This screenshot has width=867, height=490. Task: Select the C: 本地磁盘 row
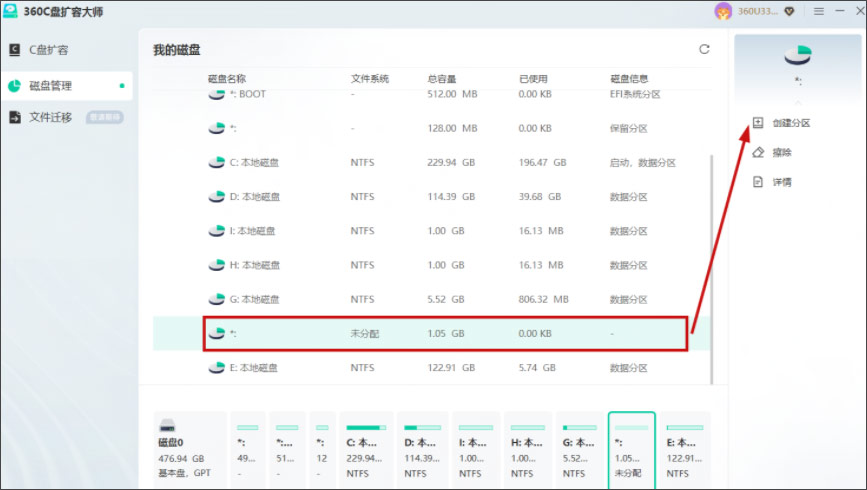[431, 163]
